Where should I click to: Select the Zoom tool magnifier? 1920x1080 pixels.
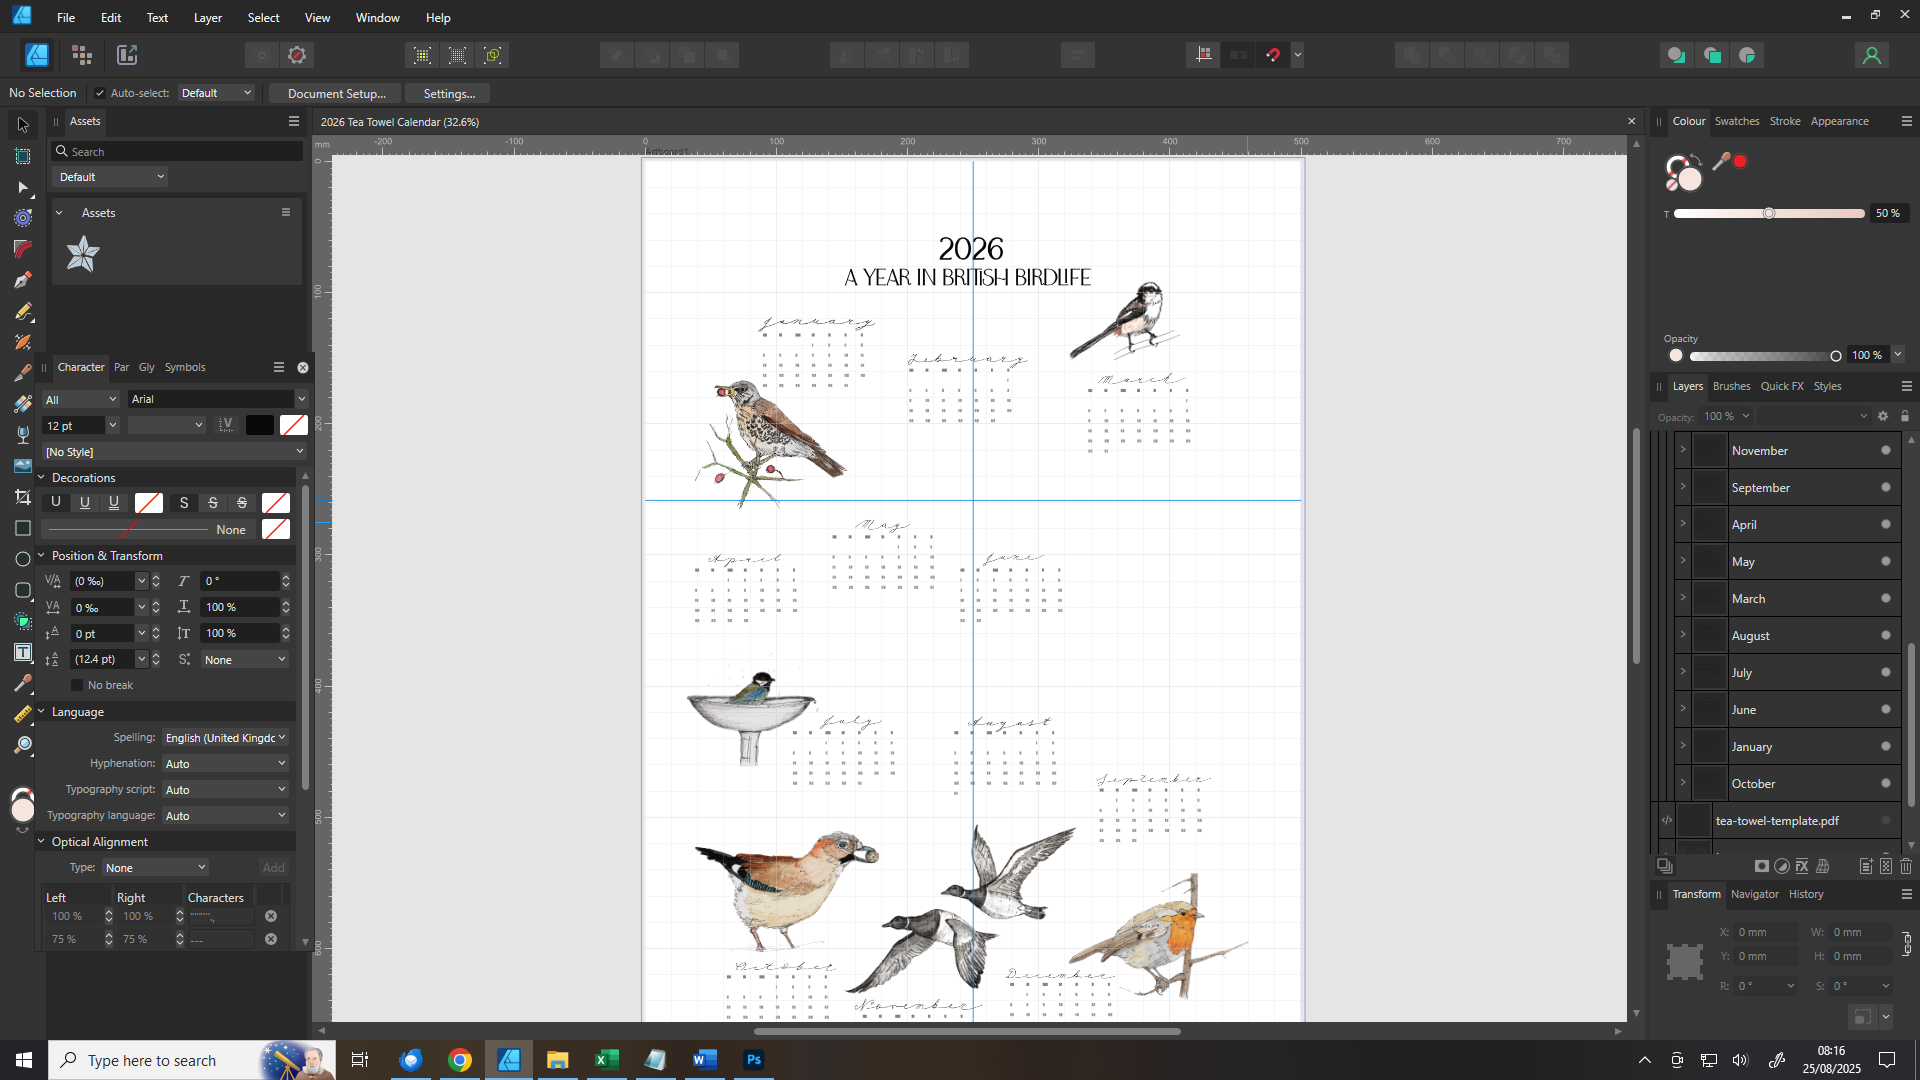(x=22, y=745)
